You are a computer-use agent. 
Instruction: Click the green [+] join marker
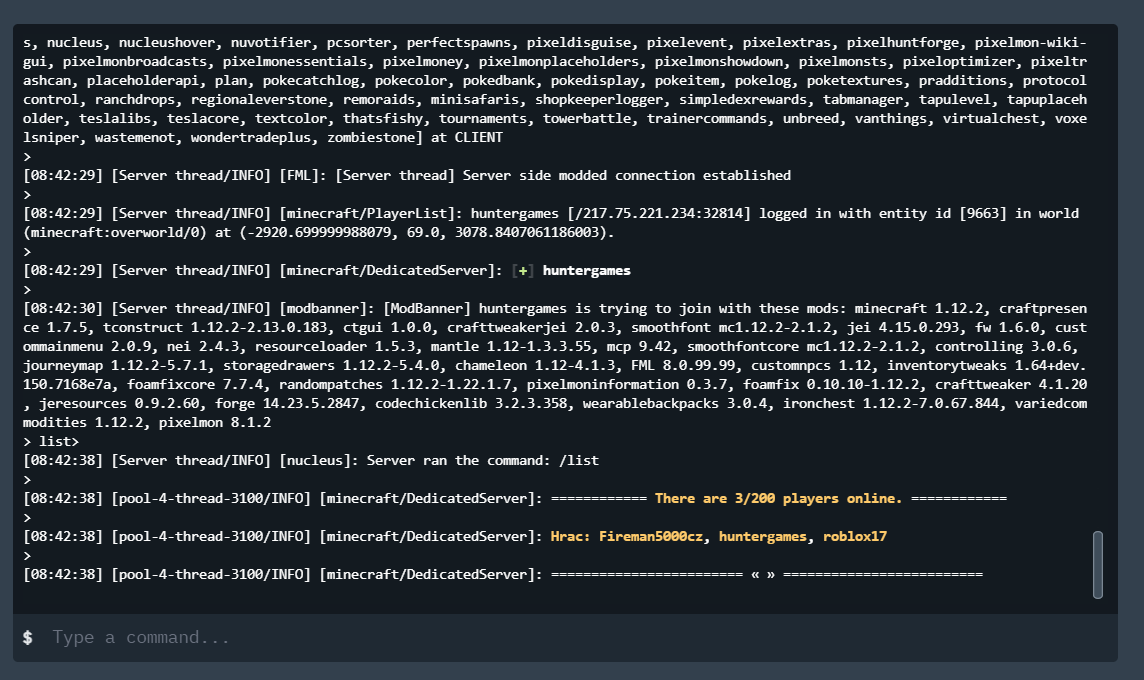pos(522,271)
